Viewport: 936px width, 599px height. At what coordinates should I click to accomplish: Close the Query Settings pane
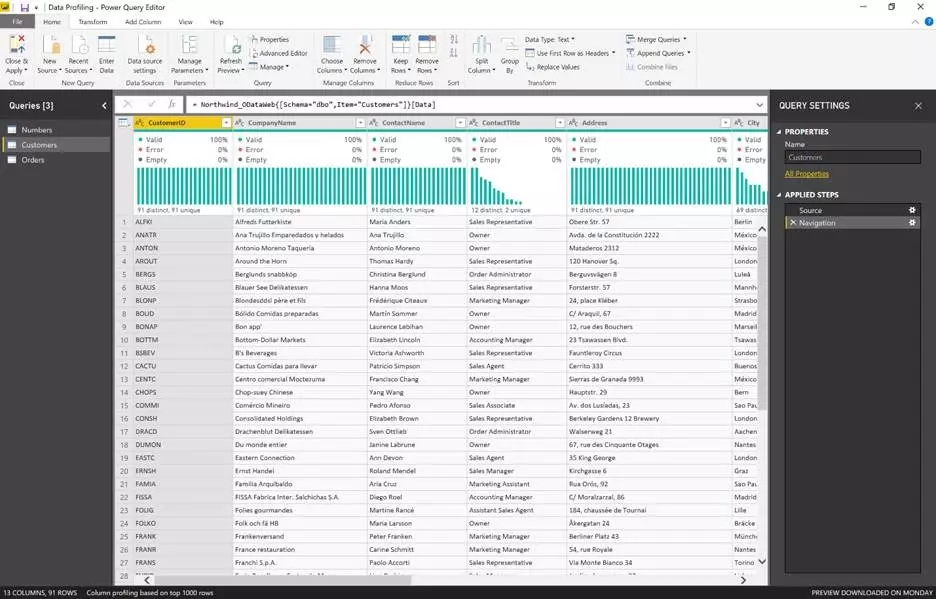click(x=918, y=106)
